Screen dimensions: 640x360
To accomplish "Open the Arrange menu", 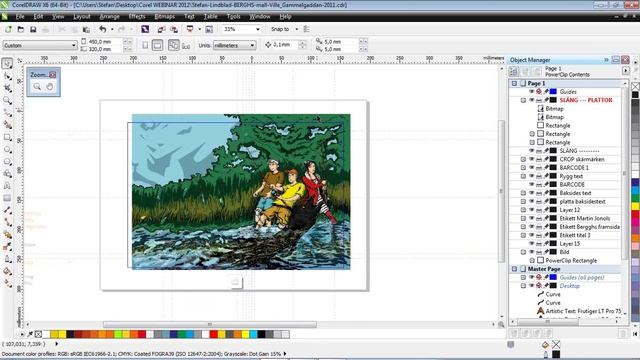I will [x=109, y=17].
